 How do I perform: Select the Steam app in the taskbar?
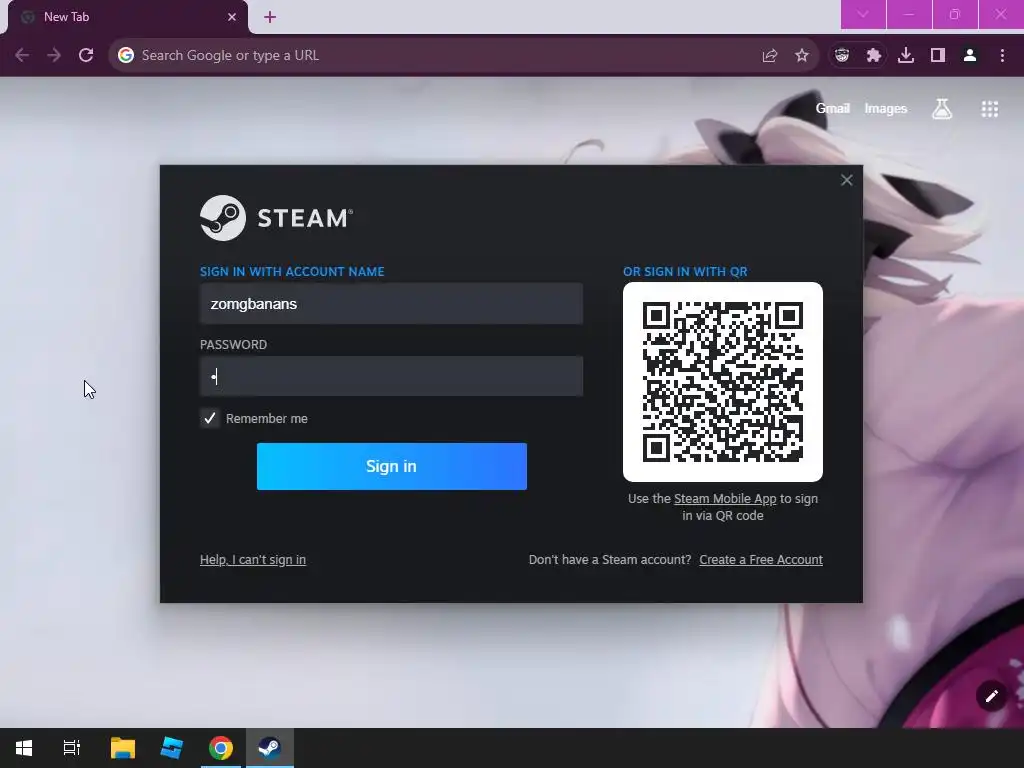click(x=270, y=748)
